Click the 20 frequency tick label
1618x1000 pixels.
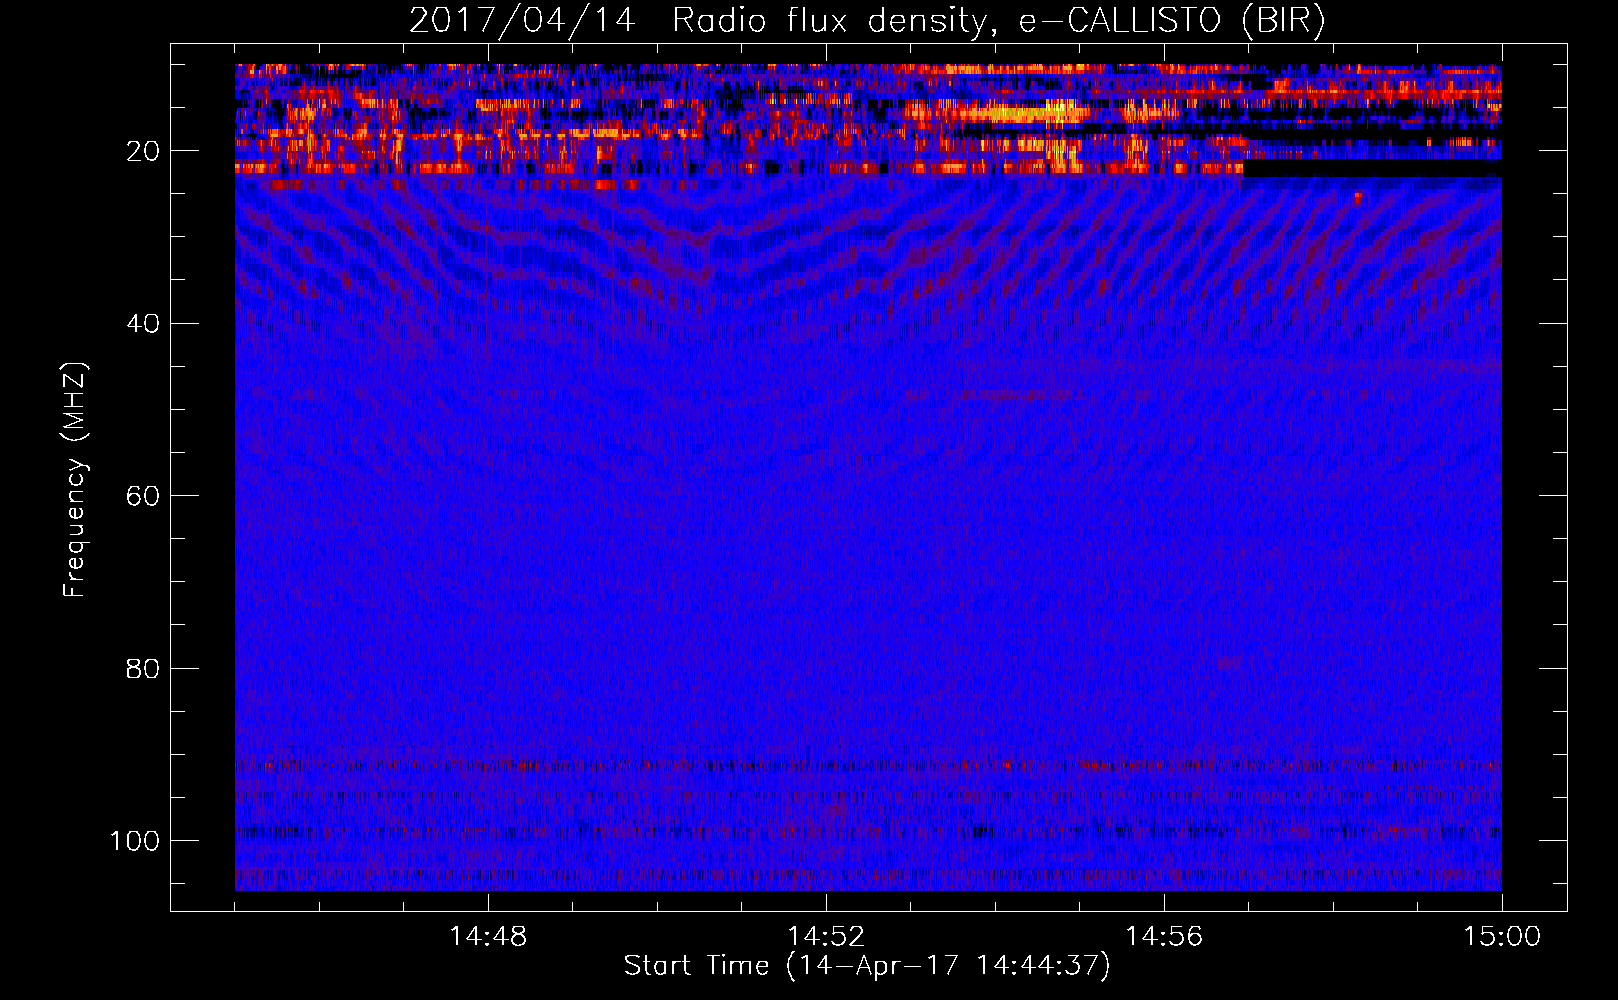pos(143,151)
